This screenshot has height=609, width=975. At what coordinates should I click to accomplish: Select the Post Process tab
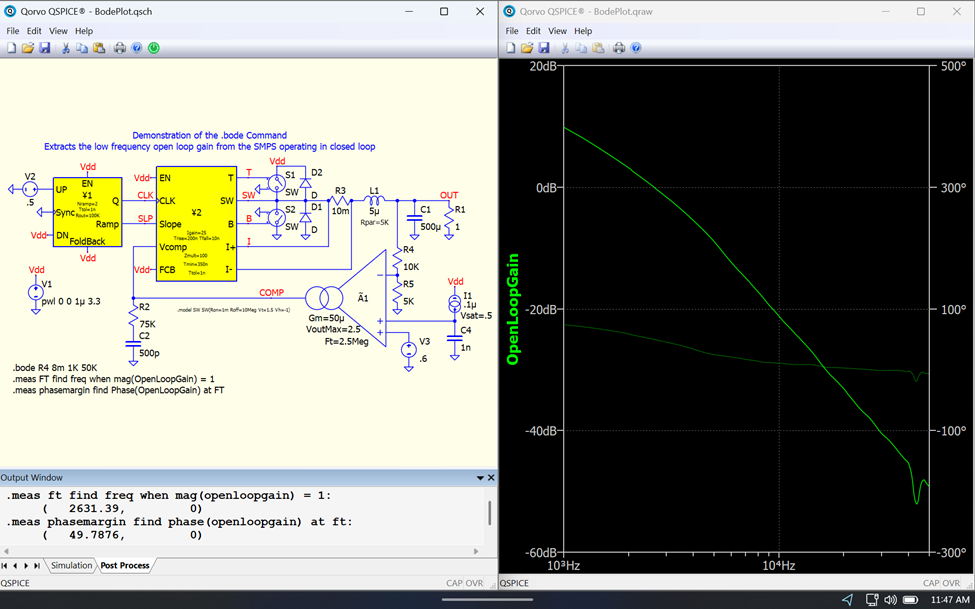125,566
